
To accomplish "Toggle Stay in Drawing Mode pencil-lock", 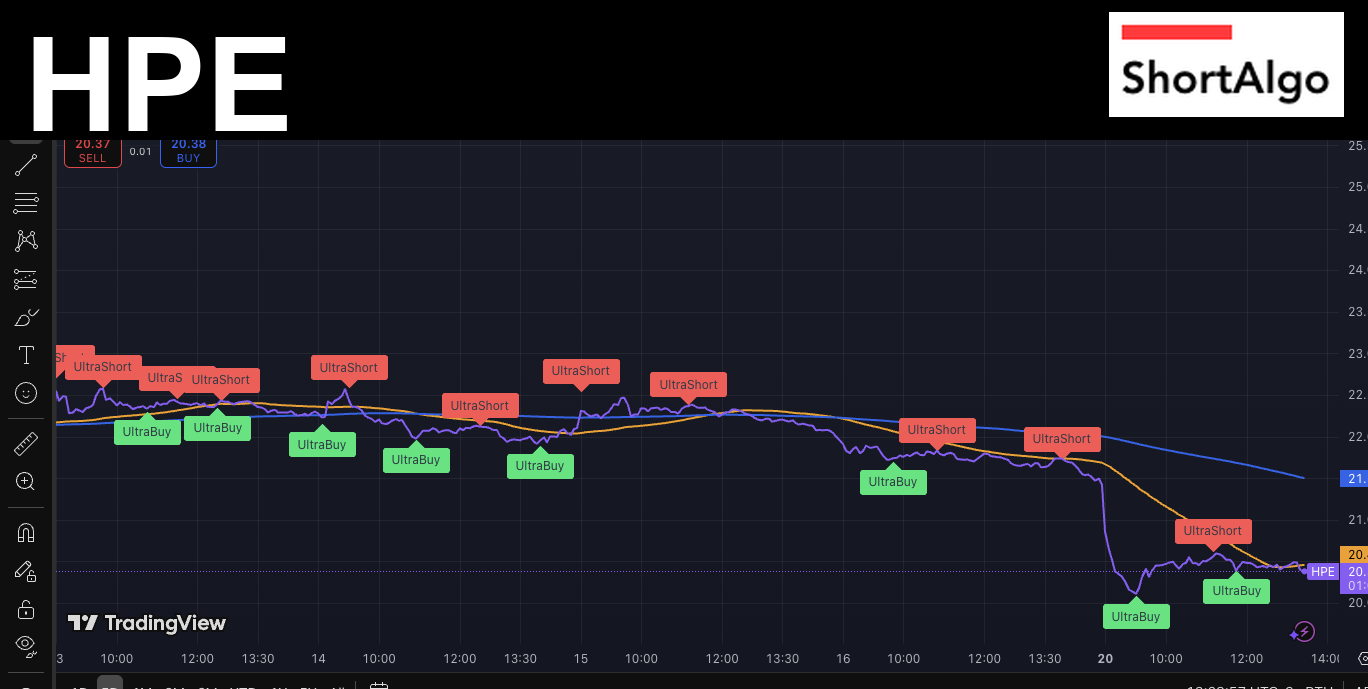I will pyautogui.click(x=26, y=571).
